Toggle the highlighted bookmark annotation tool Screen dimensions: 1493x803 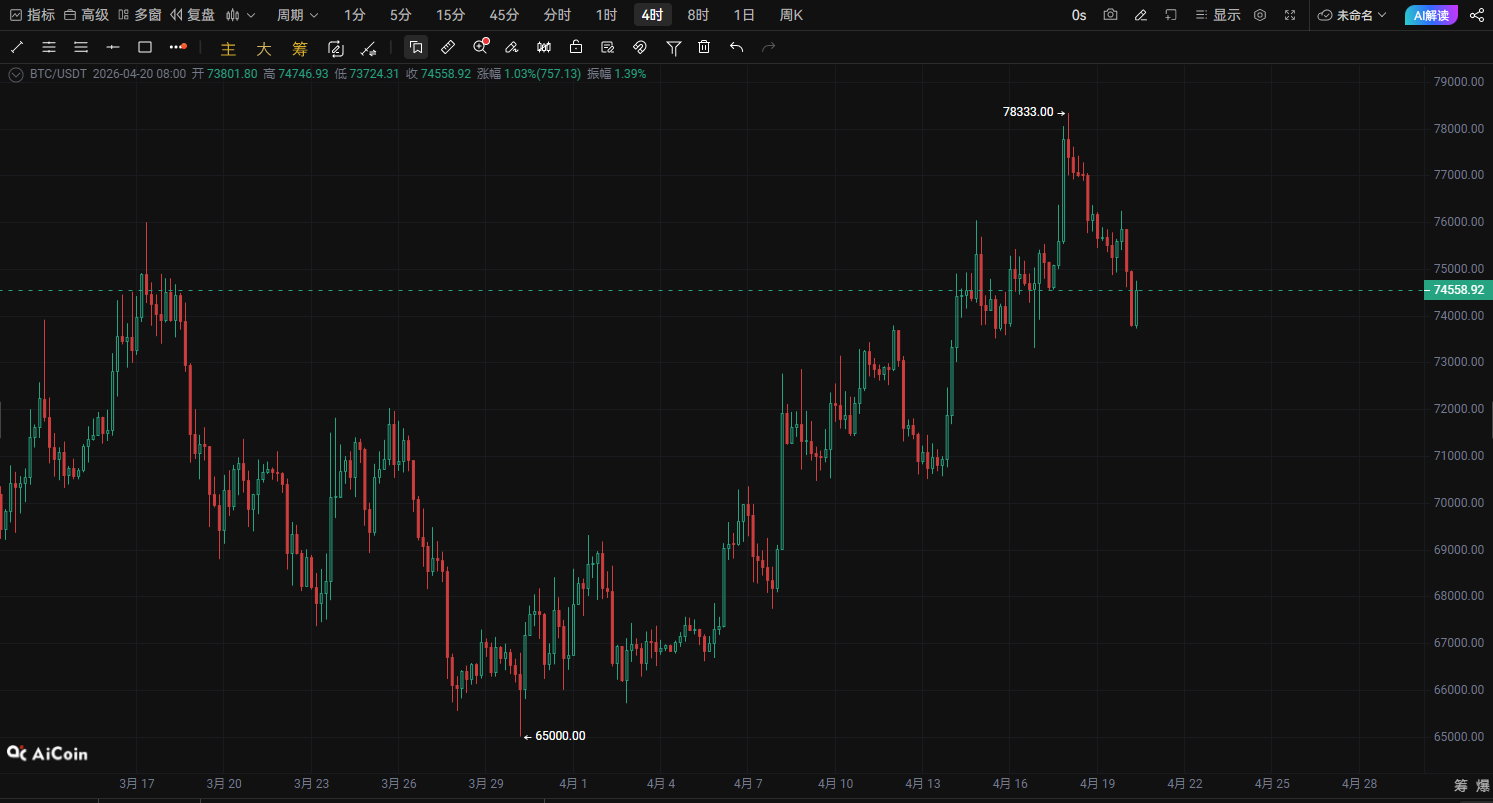tap(416, 47)
